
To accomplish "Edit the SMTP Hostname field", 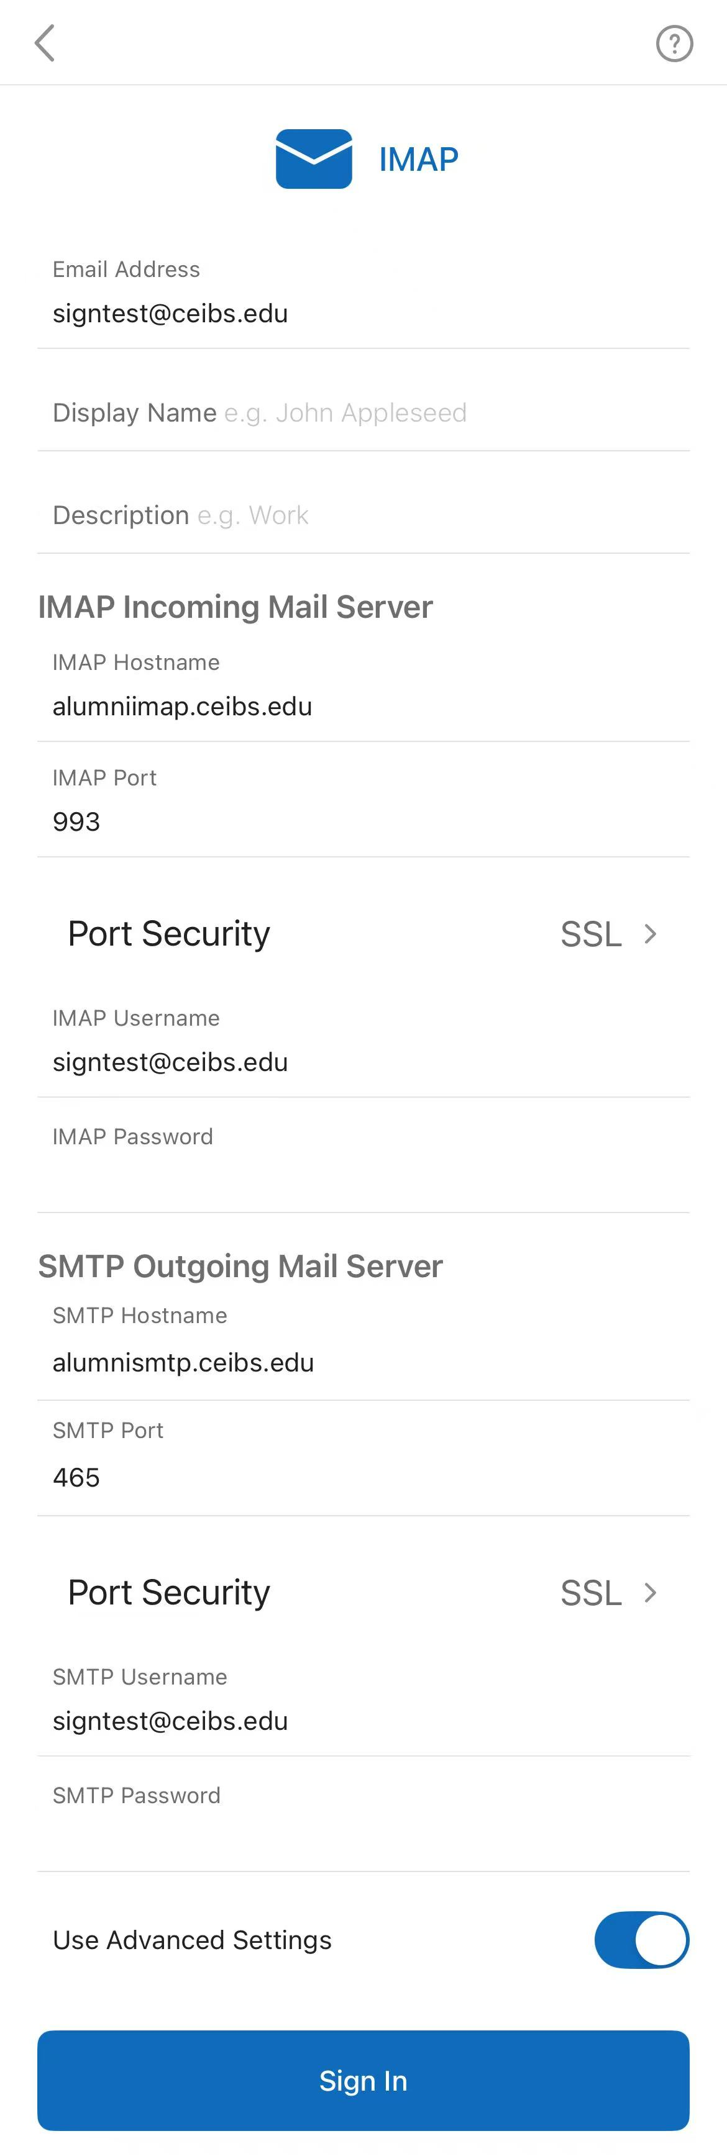I will click(362, 1363).
